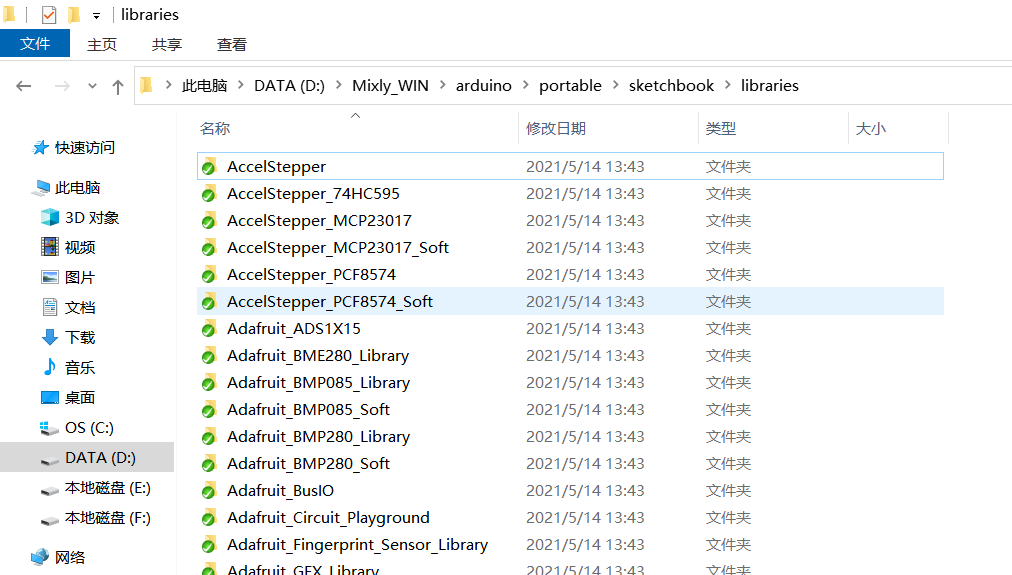Image resolution: width=1012 pixels, height=575 pixels.
Task: Click the folder icon in address bar
Action: click(x=147, y=85)
